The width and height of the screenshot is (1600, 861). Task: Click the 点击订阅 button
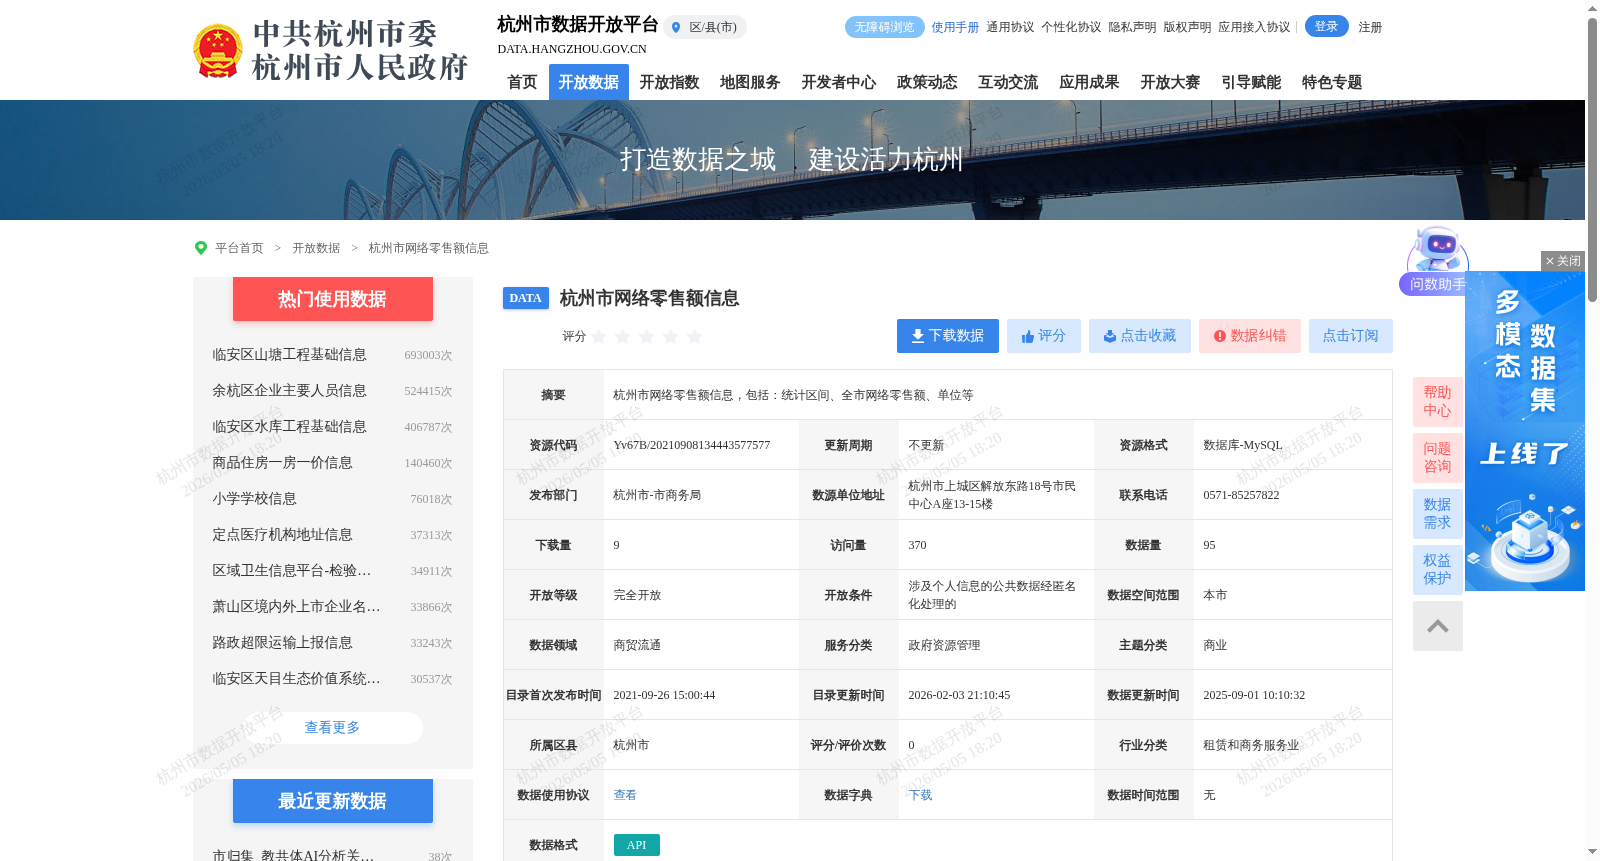pos(1351,336)
